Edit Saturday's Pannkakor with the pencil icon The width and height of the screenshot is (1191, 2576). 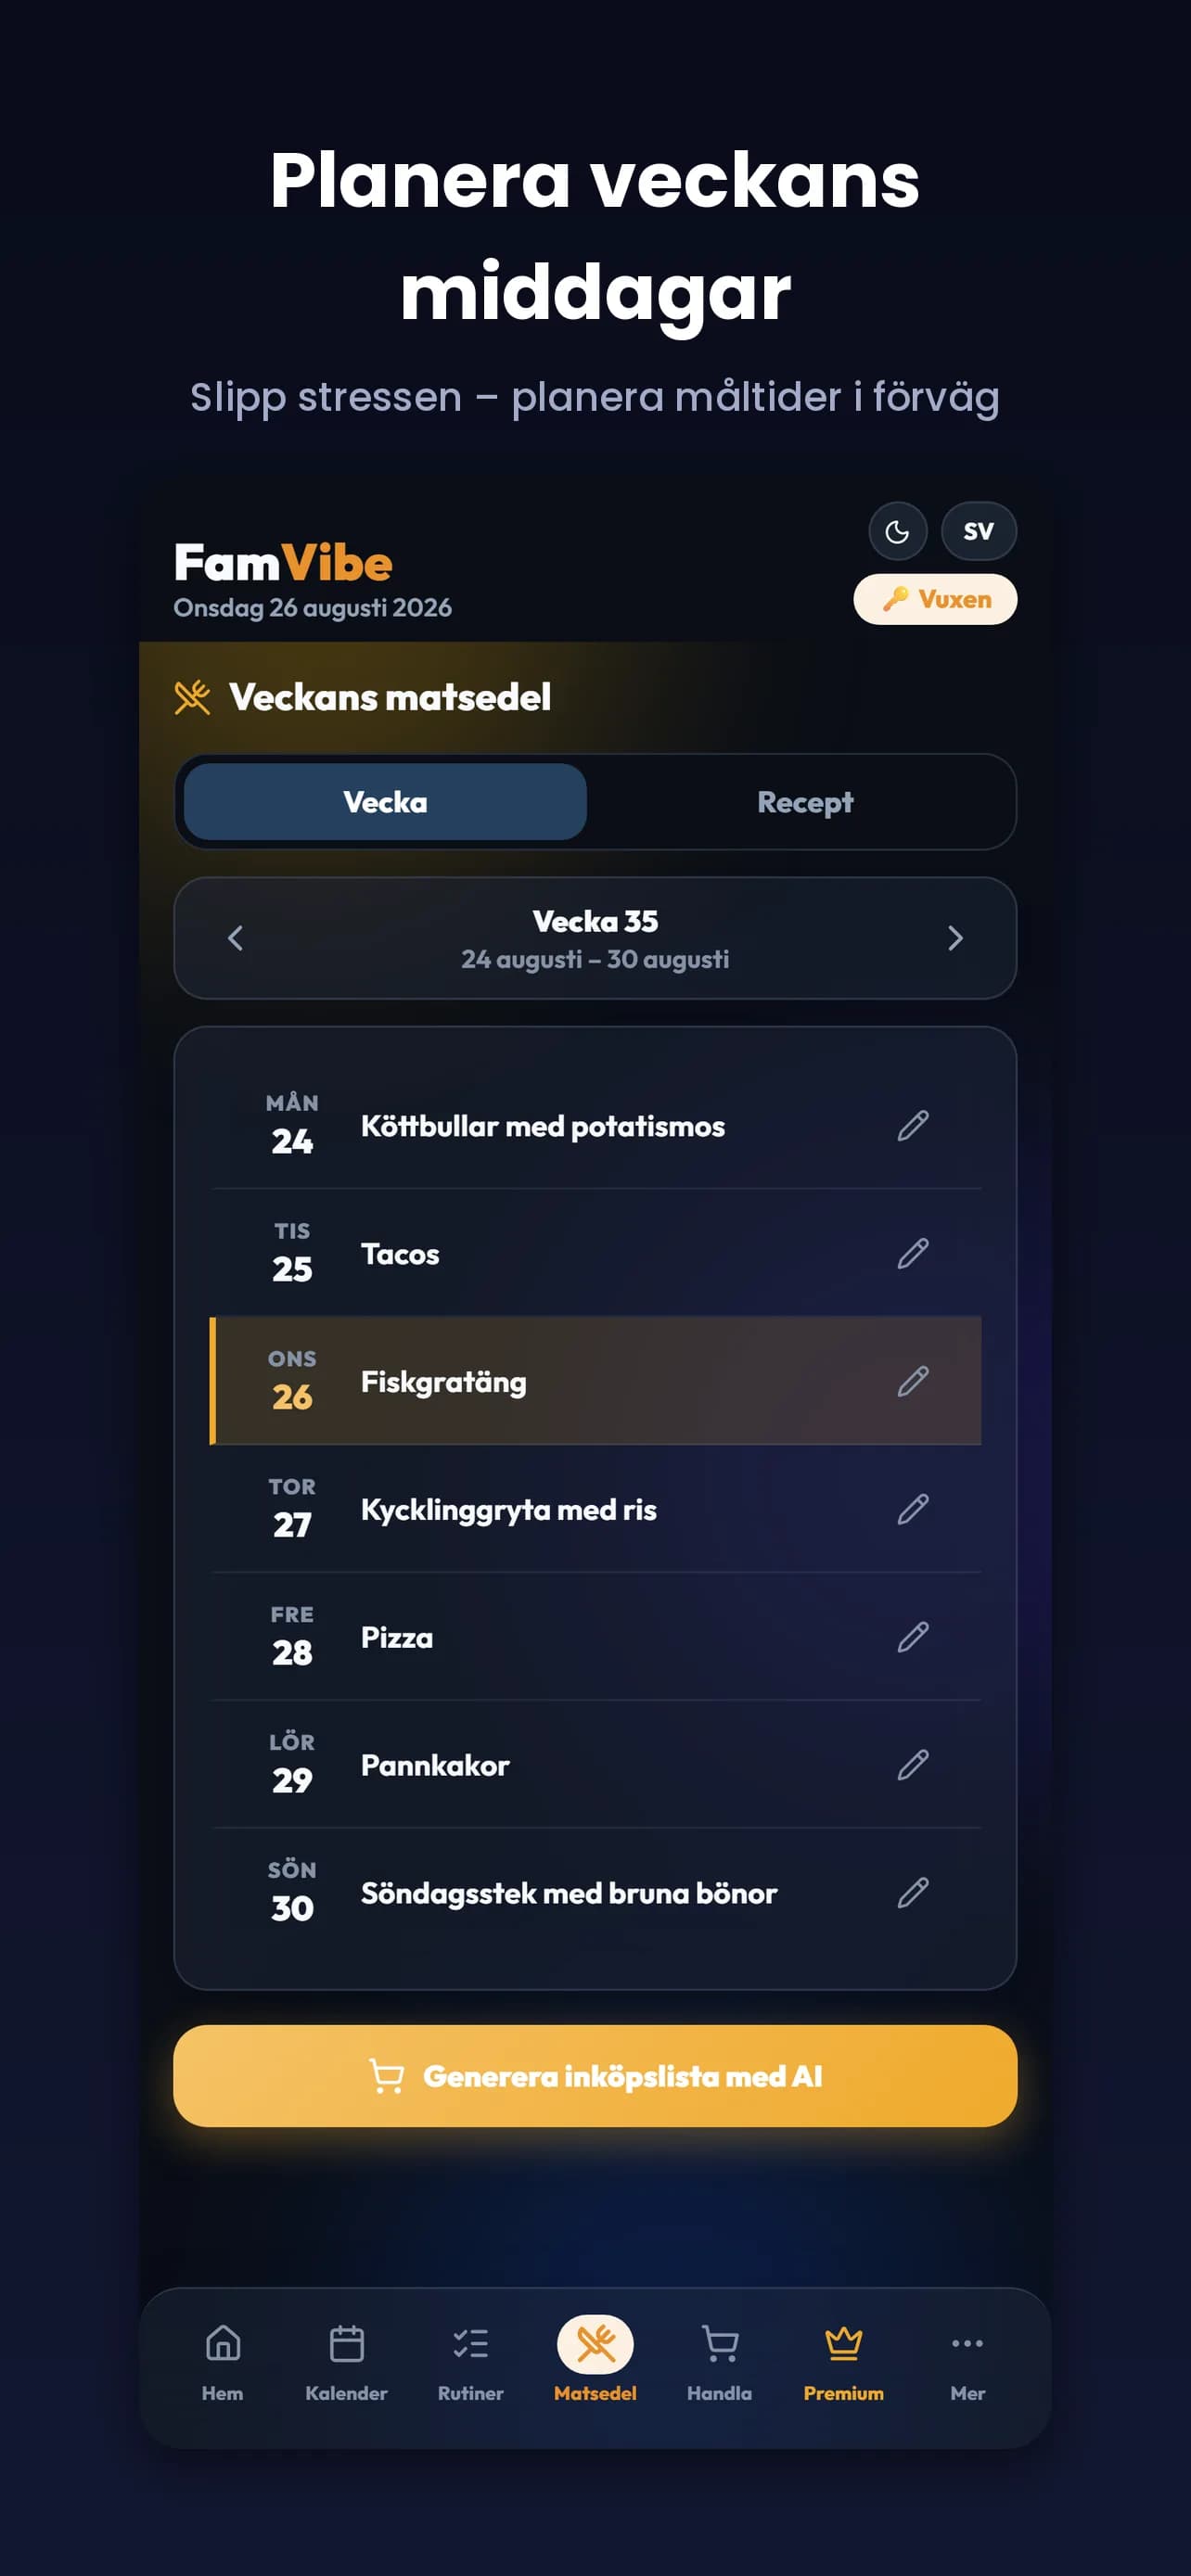[x=913, y=1765]
